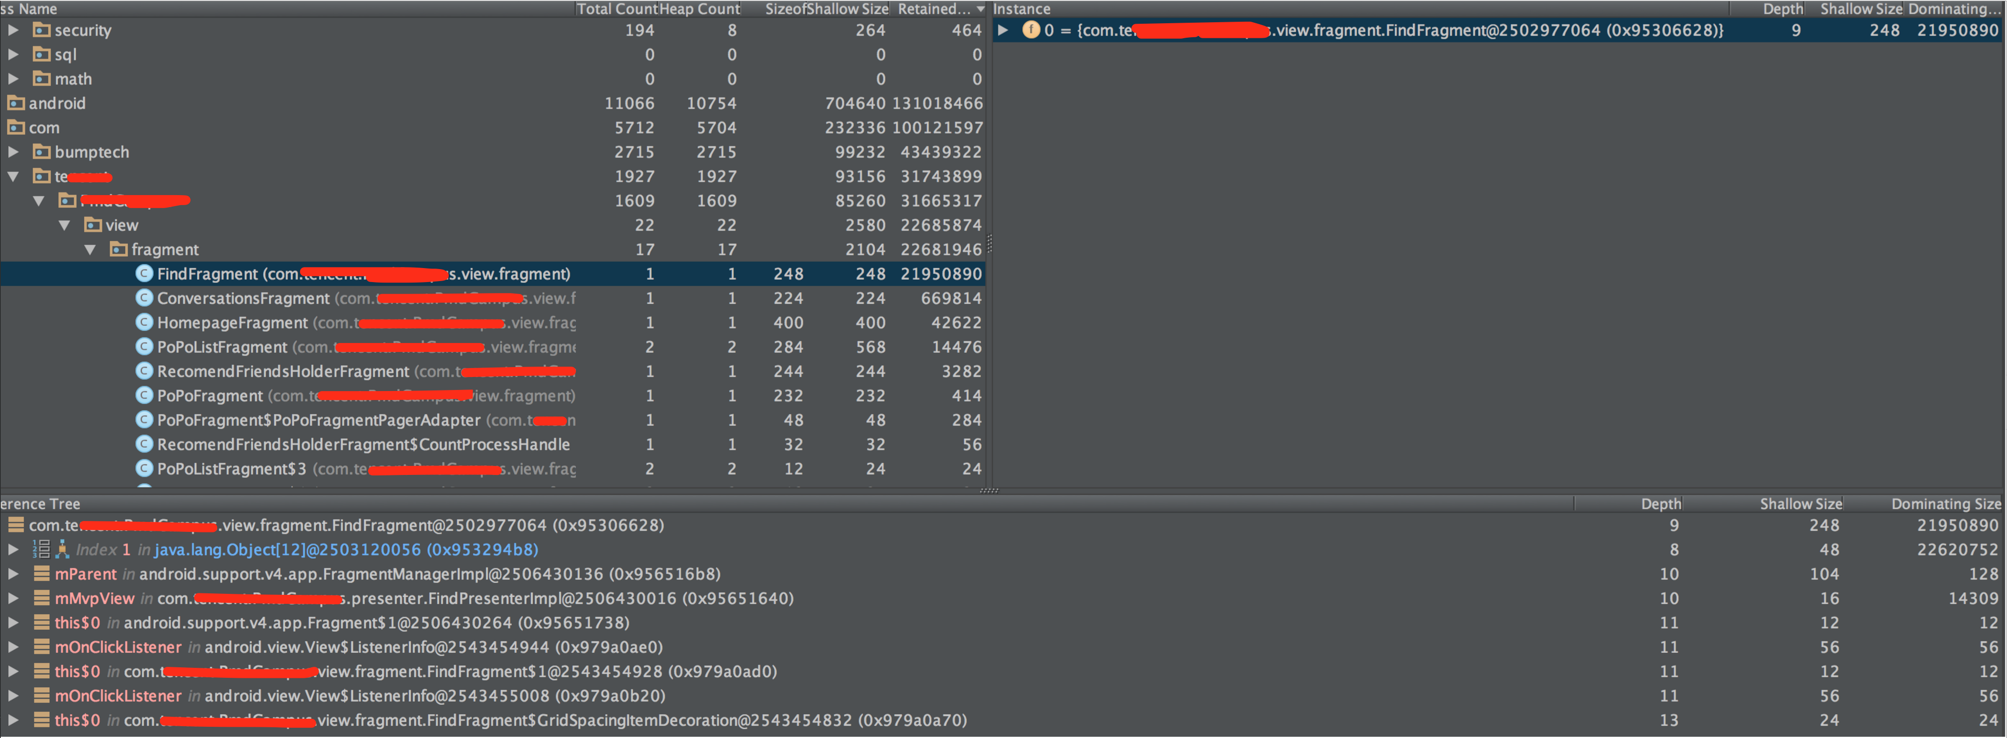Image resolution: width=2007 pixels, height=738 pixels.
Task: Click the class icon beside PoPoListFragment with count 284
Action: (144, 347)
